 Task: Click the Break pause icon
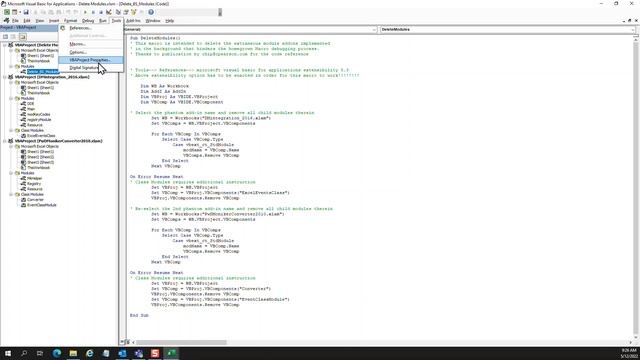coord(93,12)
